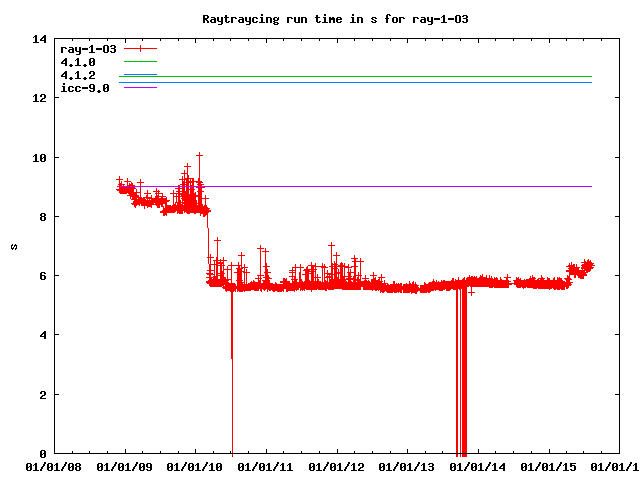Click the blue 4.1.2 legend line sample
This screenshot has width=640, height=480.
click(x=141, y=75)
